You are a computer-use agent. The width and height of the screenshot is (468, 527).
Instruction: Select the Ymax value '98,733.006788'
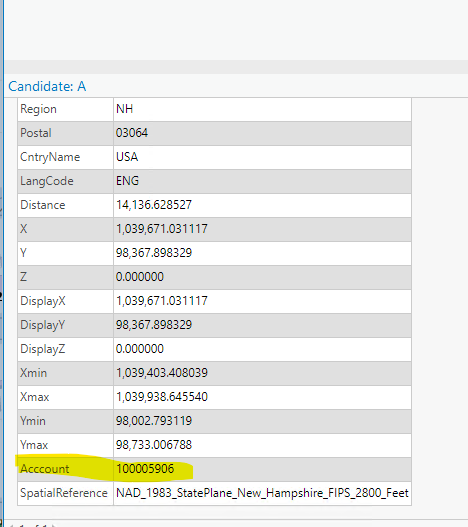154,445
